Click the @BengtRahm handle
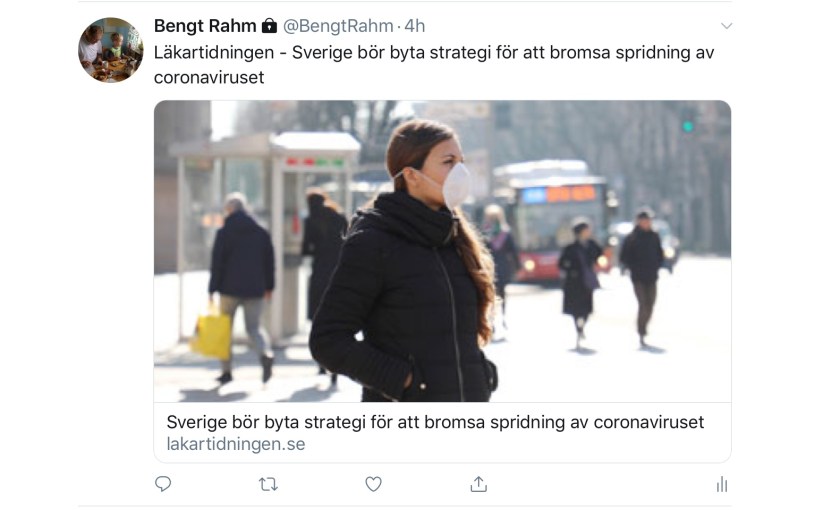840x510 pixels. tap(338, 26)
